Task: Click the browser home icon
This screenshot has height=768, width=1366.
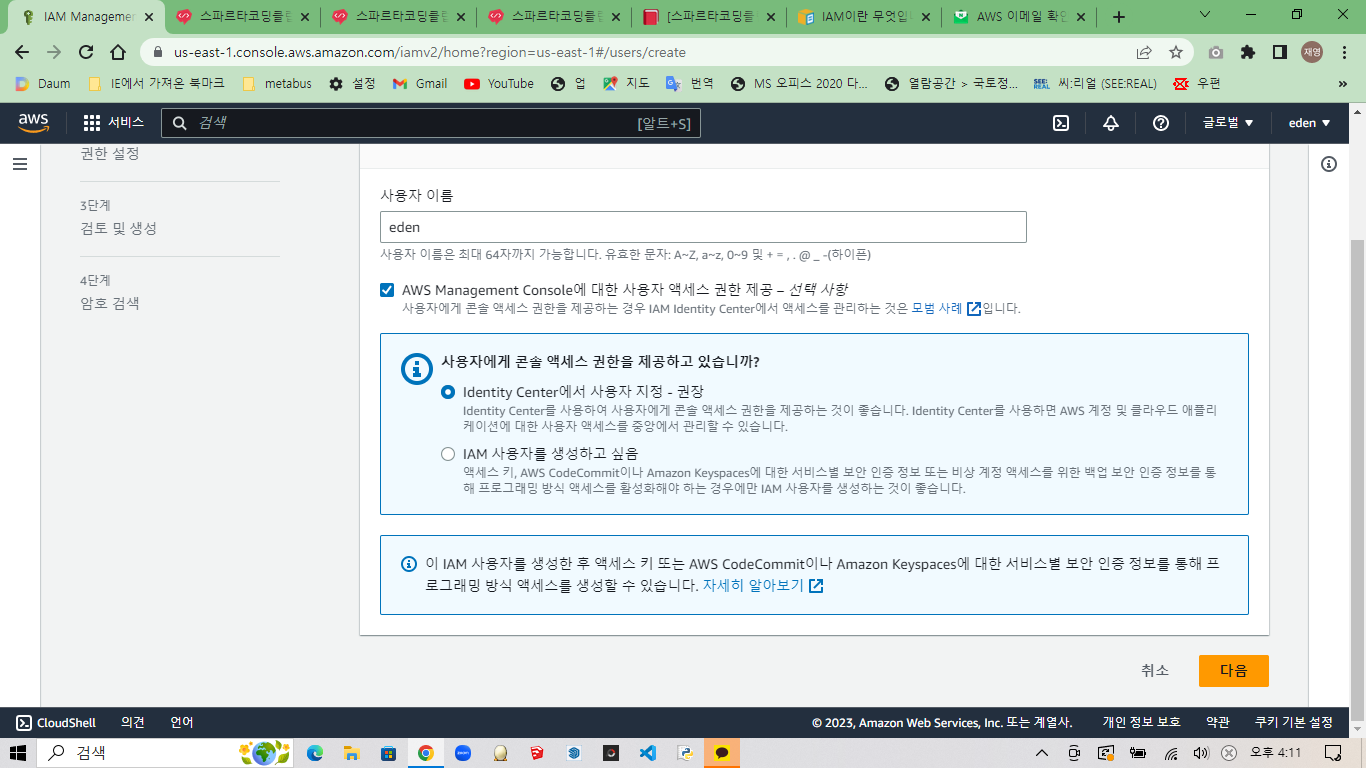Action: click(118, 52)
